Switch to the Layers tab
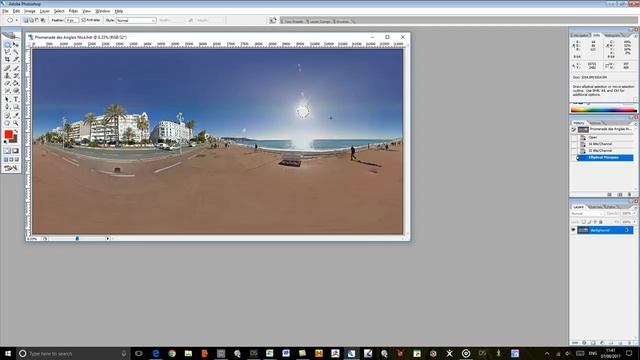Screen dimensions: 640x360 pyautogui.click(x=578, y=207)
